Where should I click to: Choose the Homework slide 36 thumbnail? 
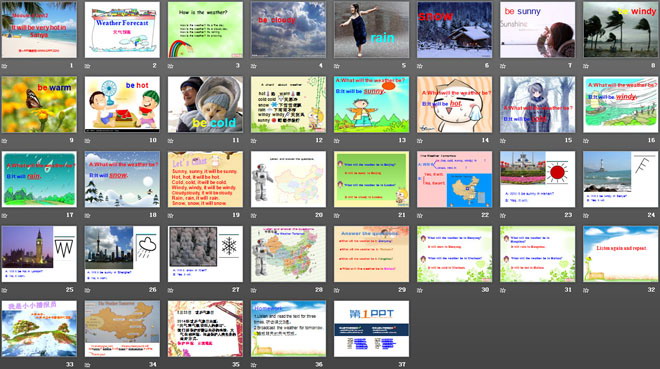pyautogui.click(x=288, y=329)
